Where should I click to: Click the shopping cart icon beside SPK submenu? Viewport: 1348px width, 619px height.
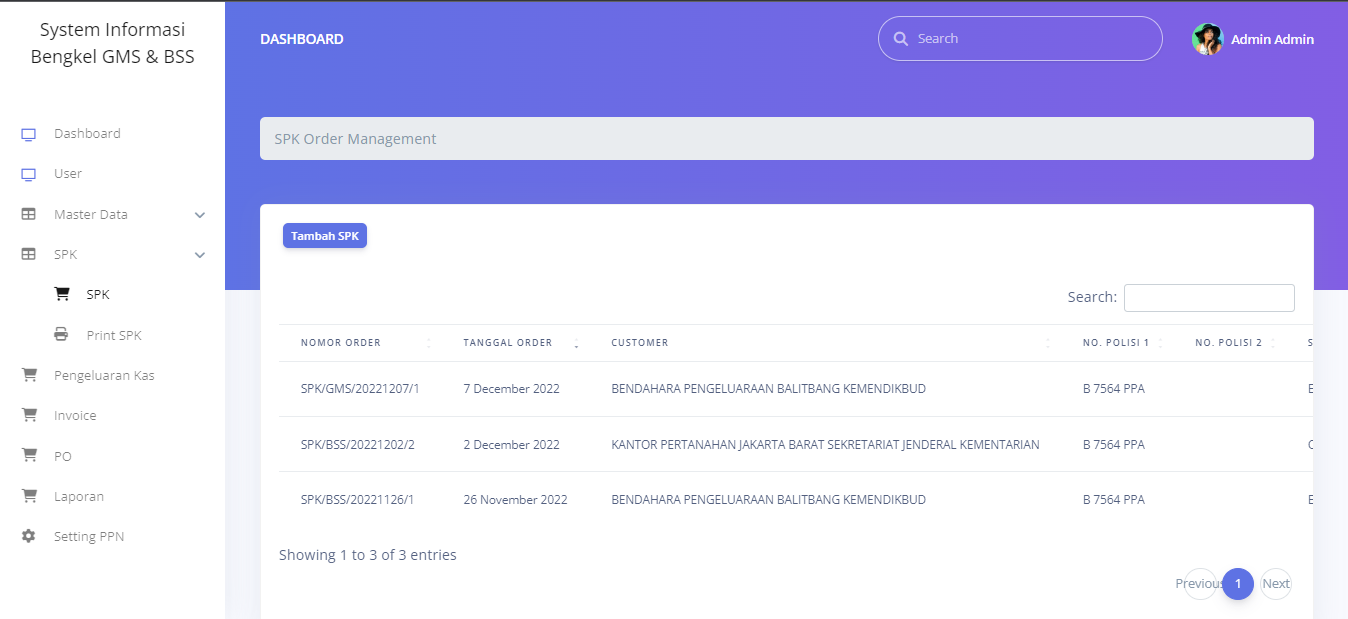(62, 294)
